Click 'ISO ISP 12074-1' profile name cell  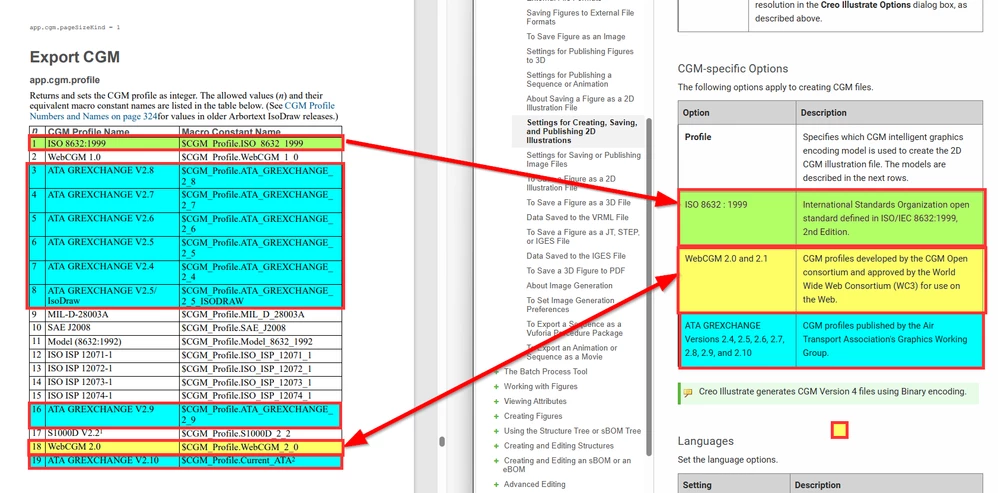(x=112, y=396)
